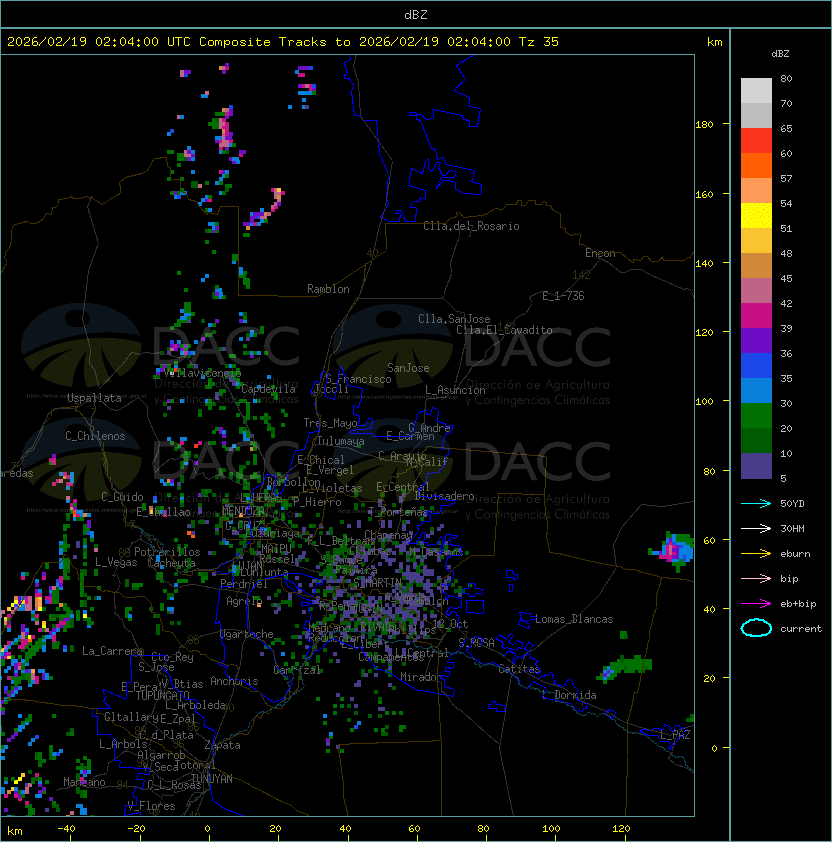Viewport: 832px width, 842px height.
Task: Click the dBZ title at top
Action: pos(416,14)
